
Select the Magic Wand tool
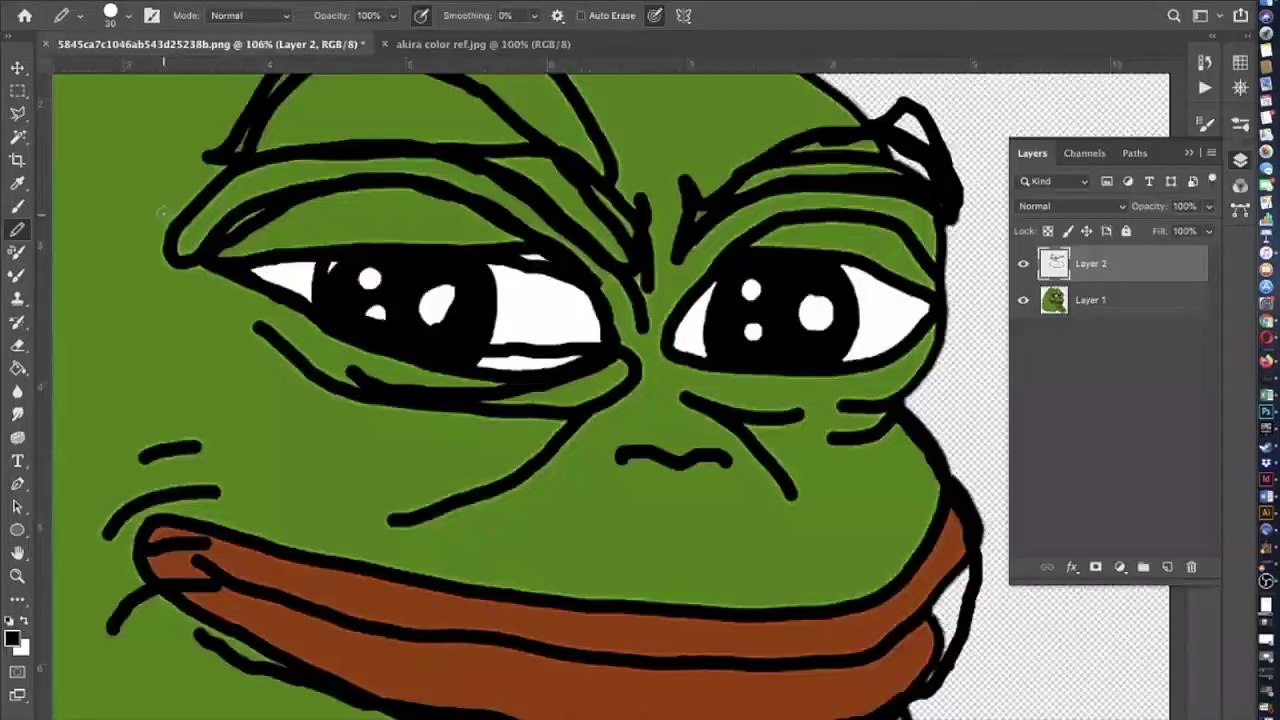[17, 137]
